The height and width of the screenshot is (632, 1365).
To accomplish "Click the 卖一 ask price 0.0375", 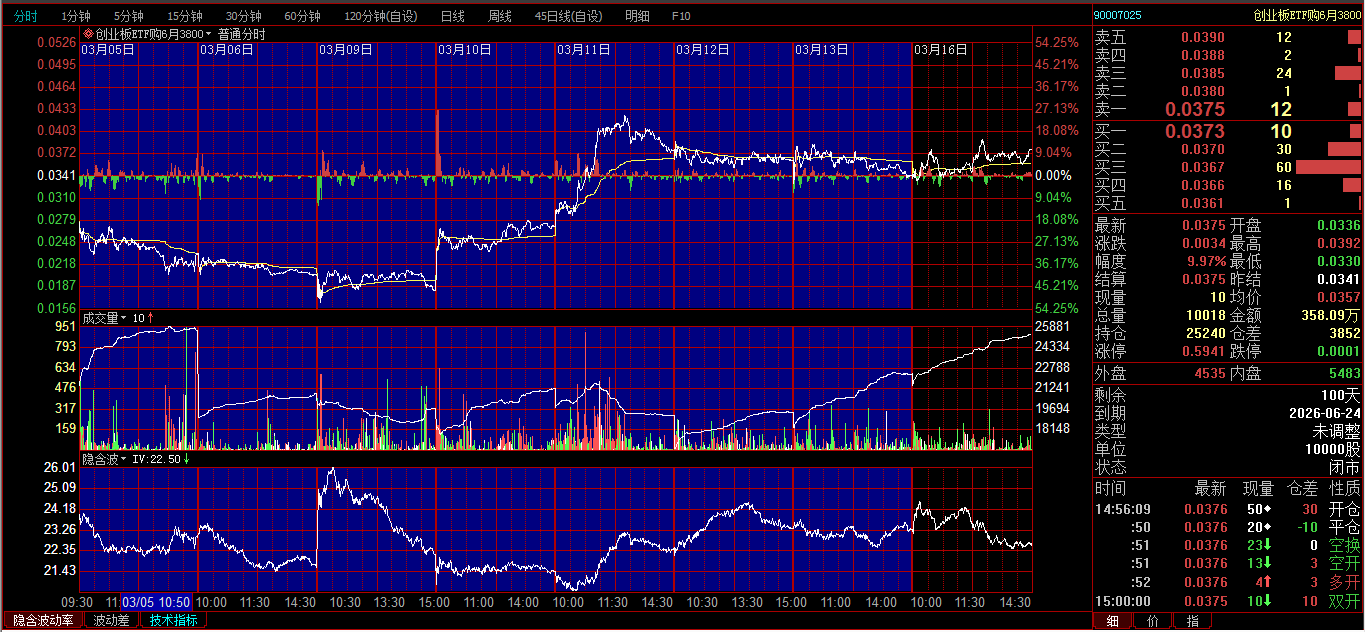I will coord(1202,110).
